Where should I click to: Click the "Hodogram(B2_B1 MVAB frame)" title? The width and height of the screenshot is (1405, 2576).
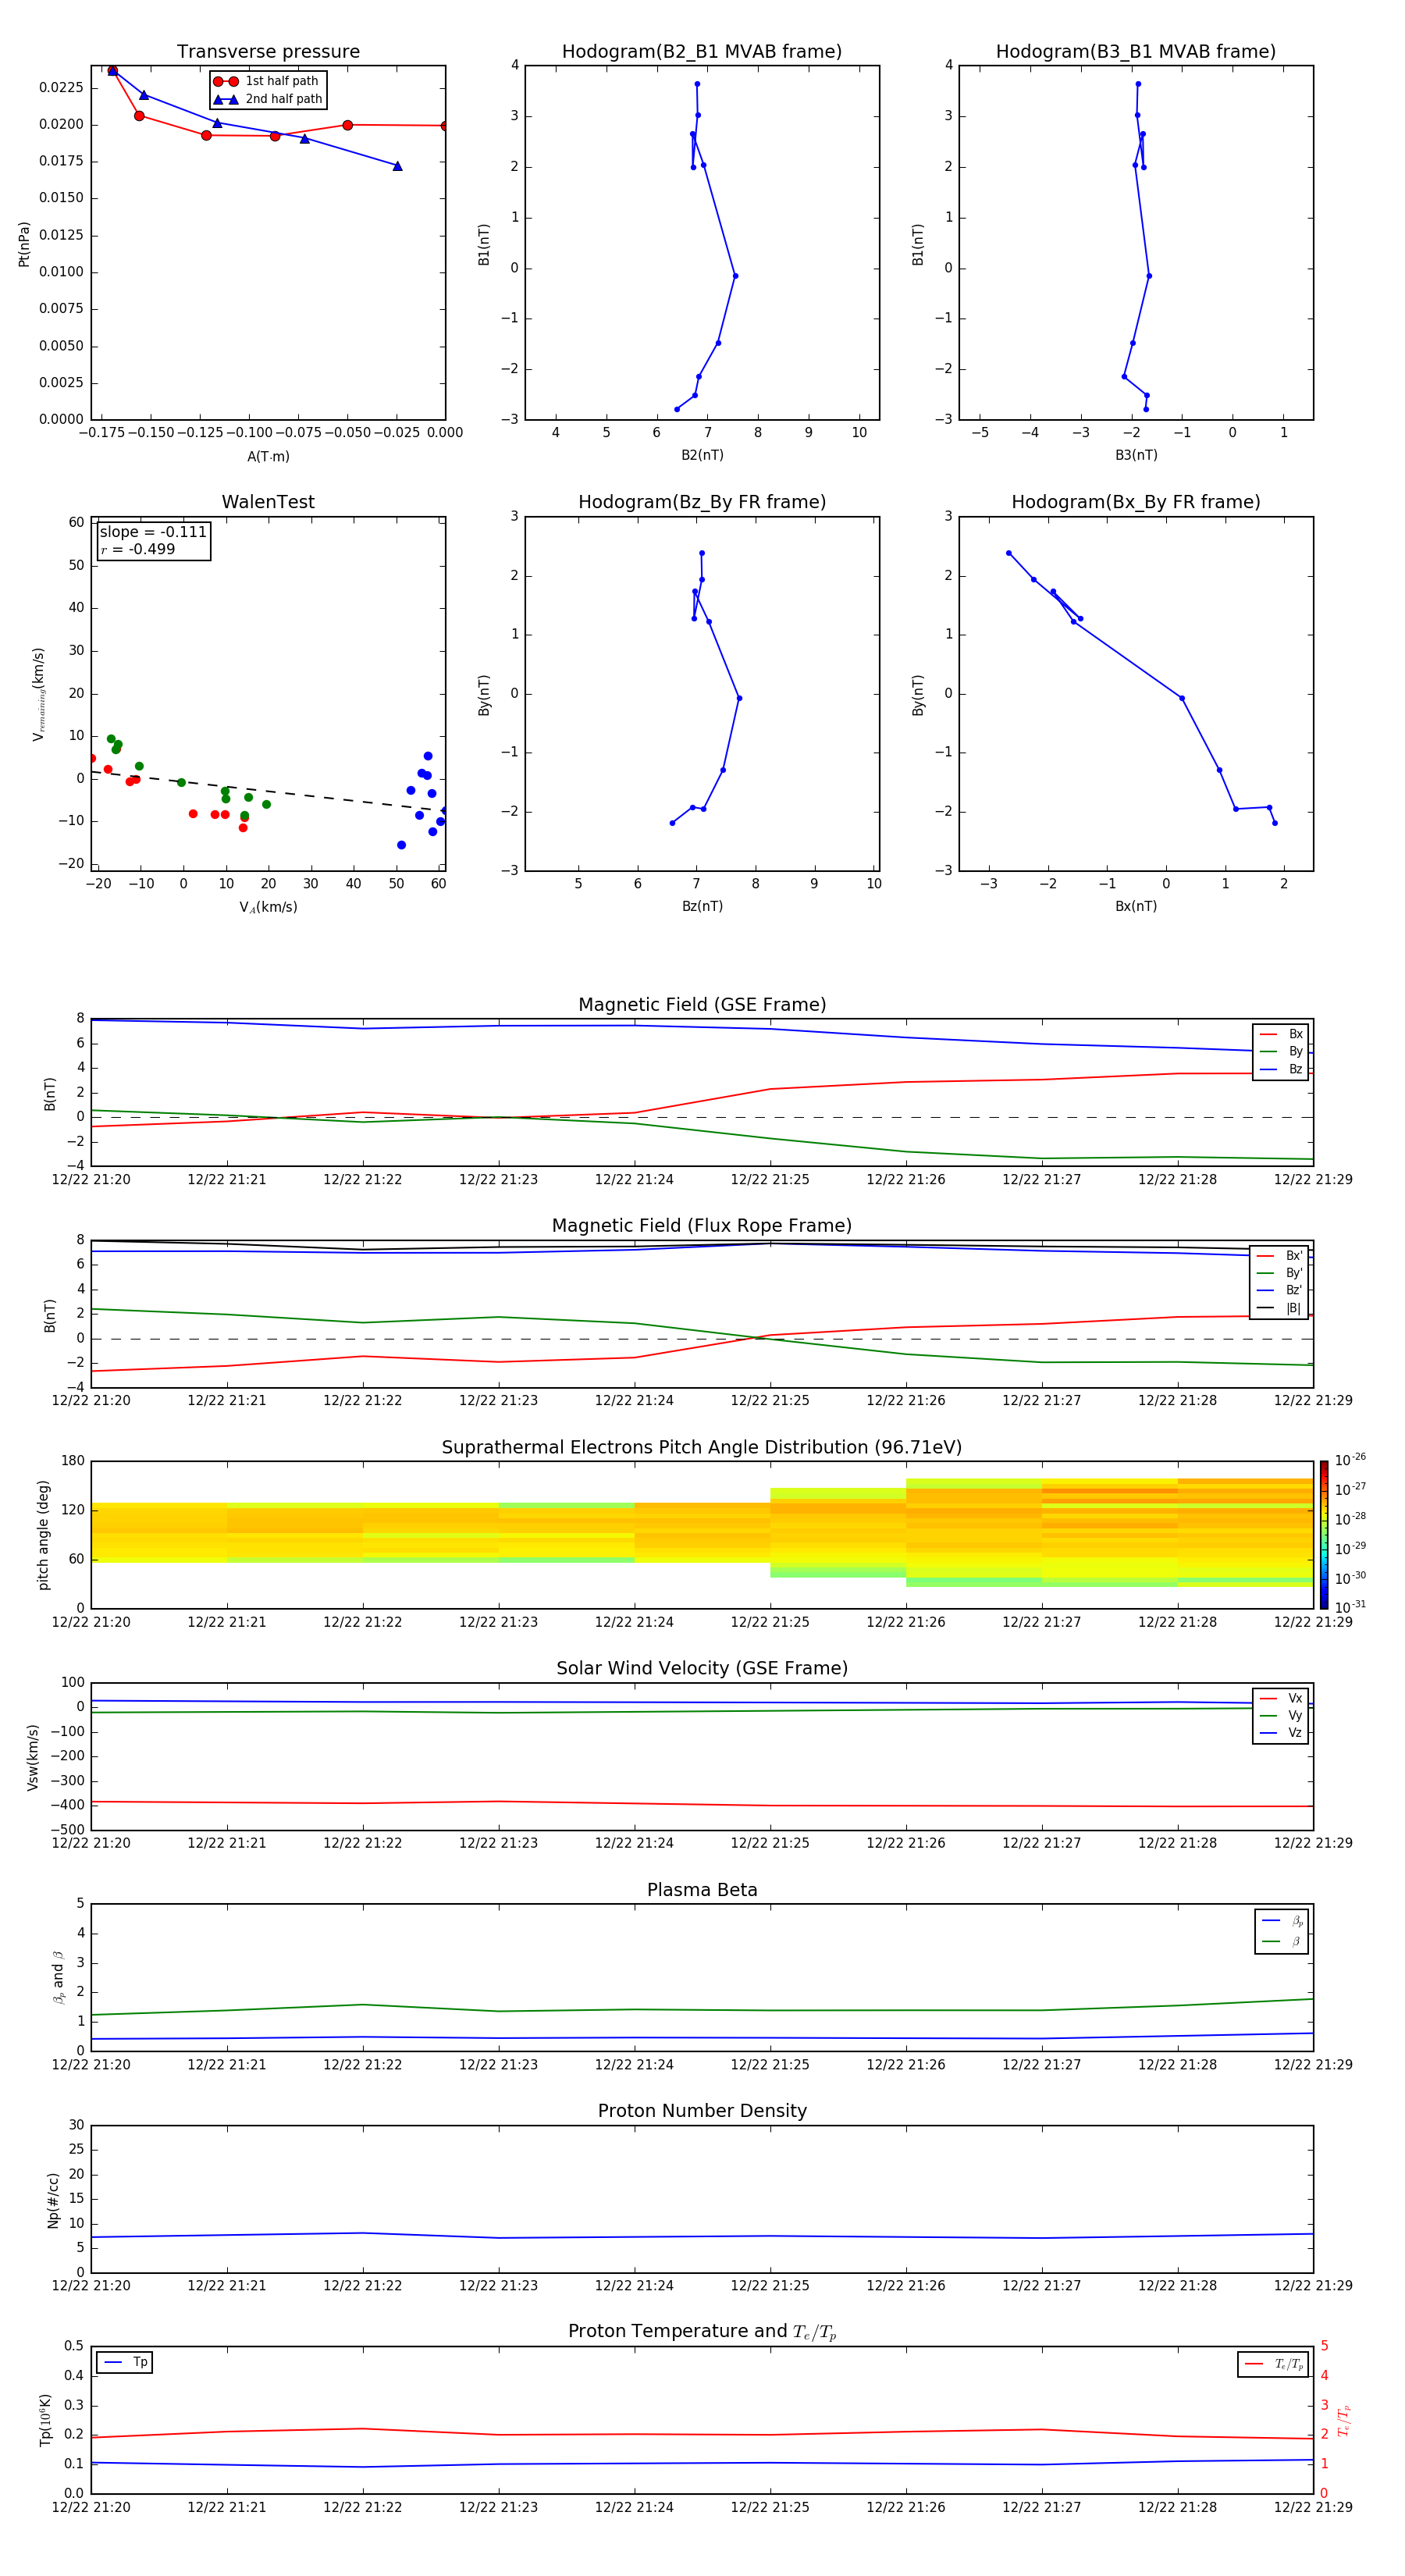[x=702, y=52]
